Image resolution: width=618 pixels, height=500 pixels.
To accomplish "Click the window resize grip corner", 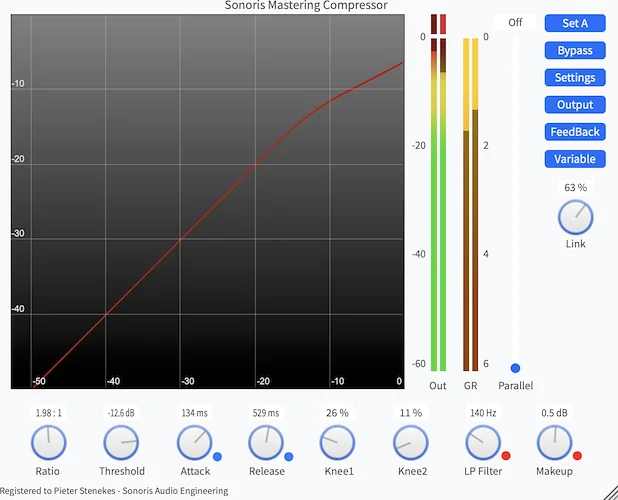I will pyautogui.click(x=610, y=493).
